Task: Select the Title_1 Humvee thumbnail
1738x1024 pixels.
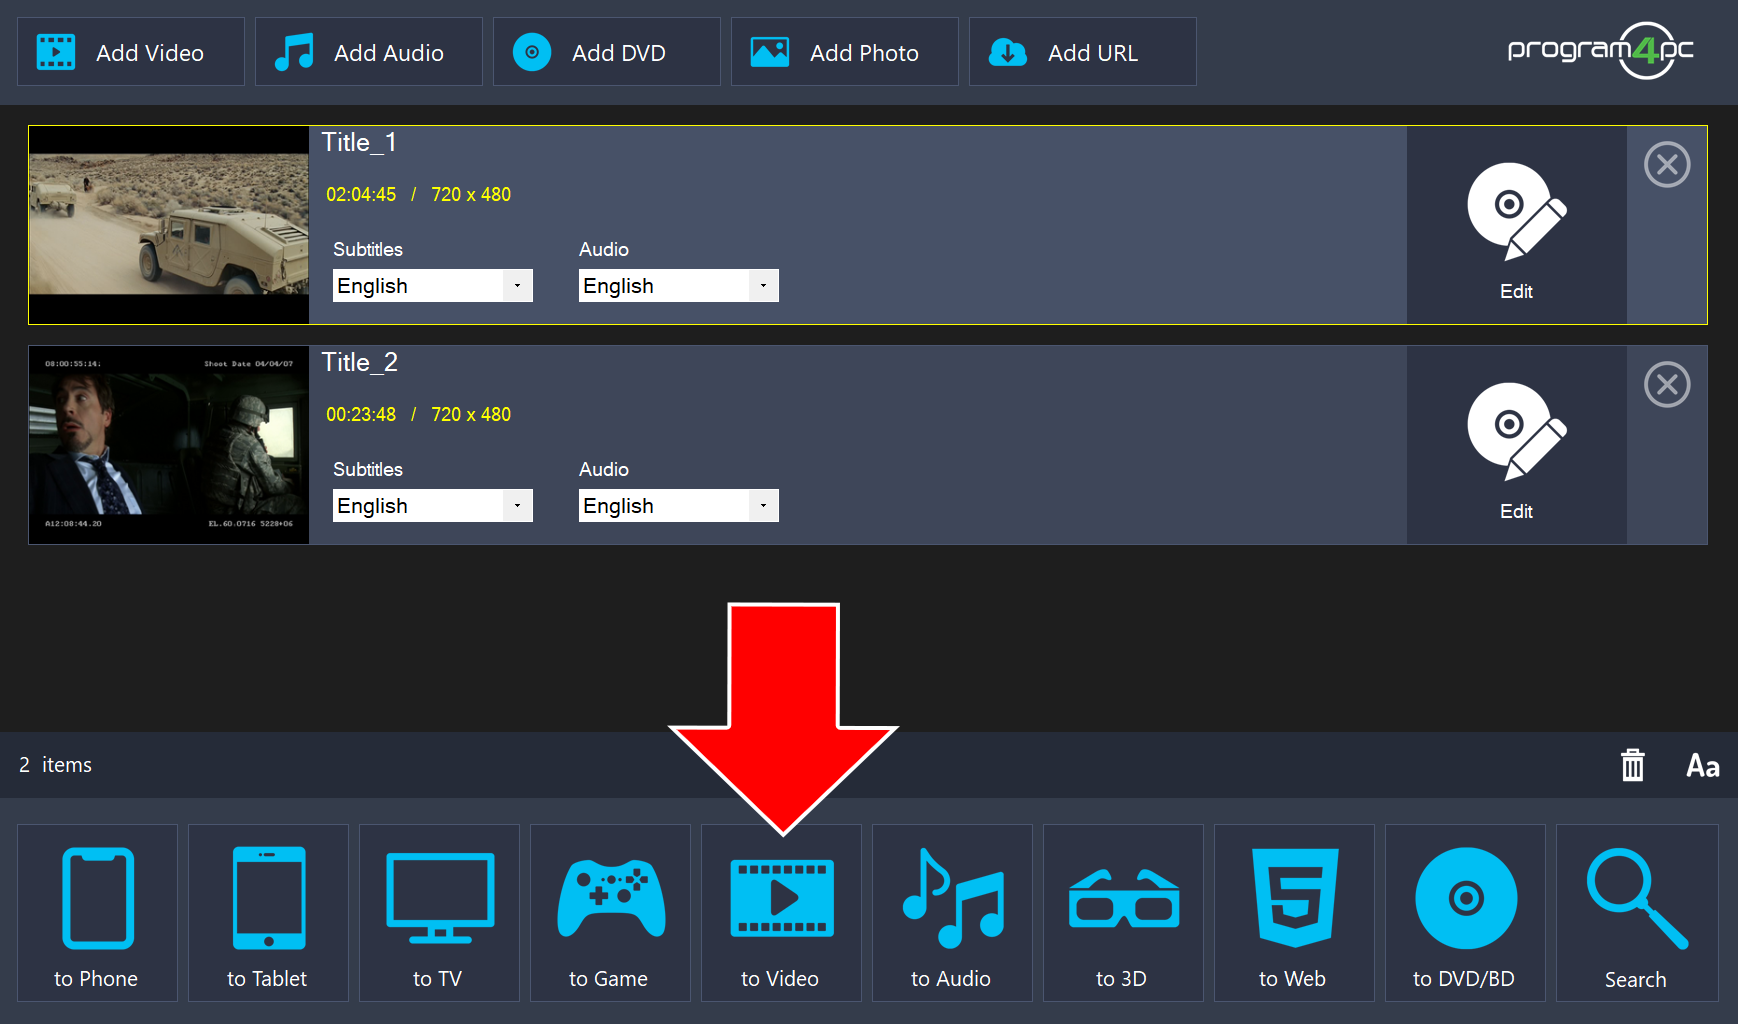Action: [x=169, y=225]
